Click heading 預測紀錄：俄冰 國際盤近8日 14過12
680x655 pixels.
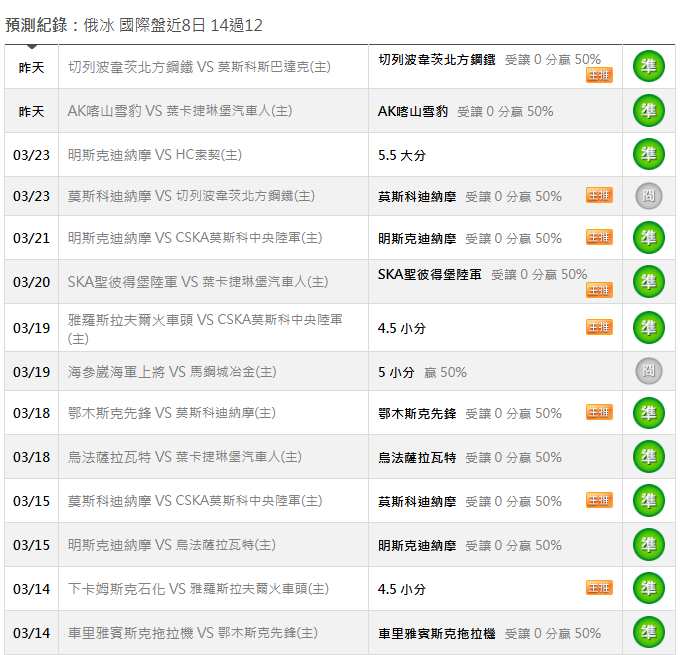coord(134,25)
